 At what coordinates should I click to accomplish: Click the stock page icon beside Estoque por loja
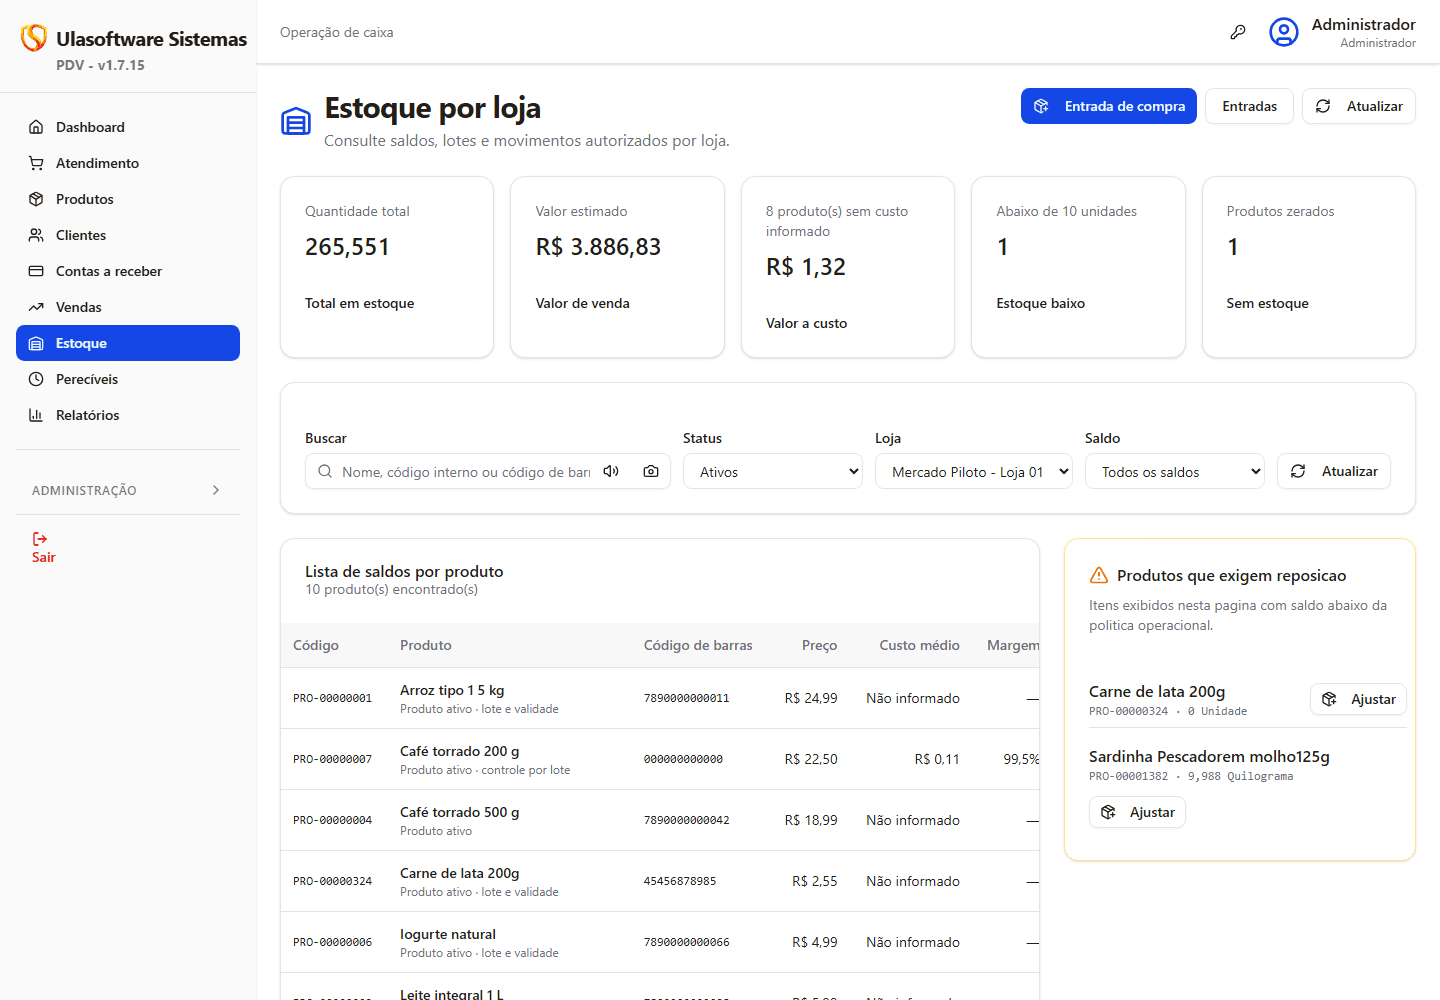(x=296, y=122)
